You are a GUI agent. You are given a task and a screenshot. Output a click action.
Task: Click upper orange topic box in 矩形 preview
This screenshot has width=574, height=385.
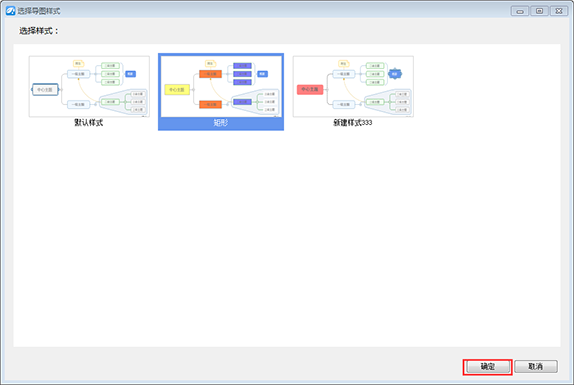pyautogui.click(x=210, y=74)
